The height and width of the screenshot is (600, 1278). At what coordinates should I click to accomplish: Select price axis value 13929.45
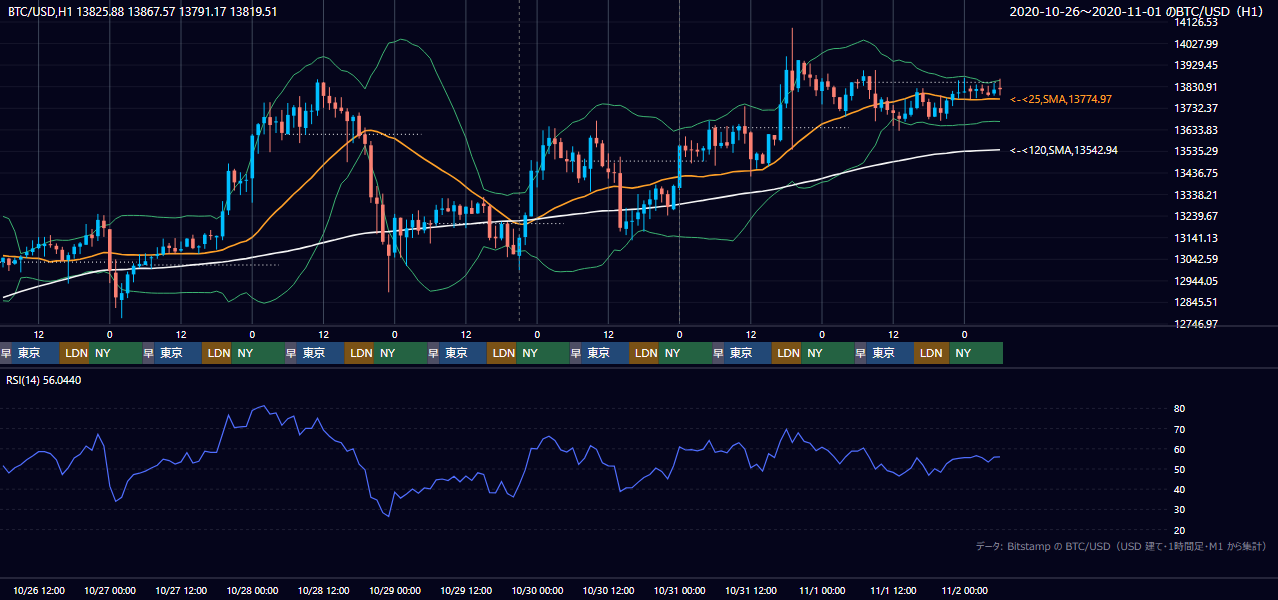[1196, 65]
